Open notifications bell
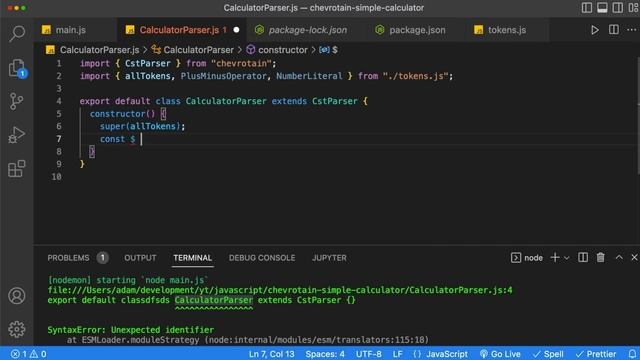This screenshot has height=360, width=640. tap(632, 354)
